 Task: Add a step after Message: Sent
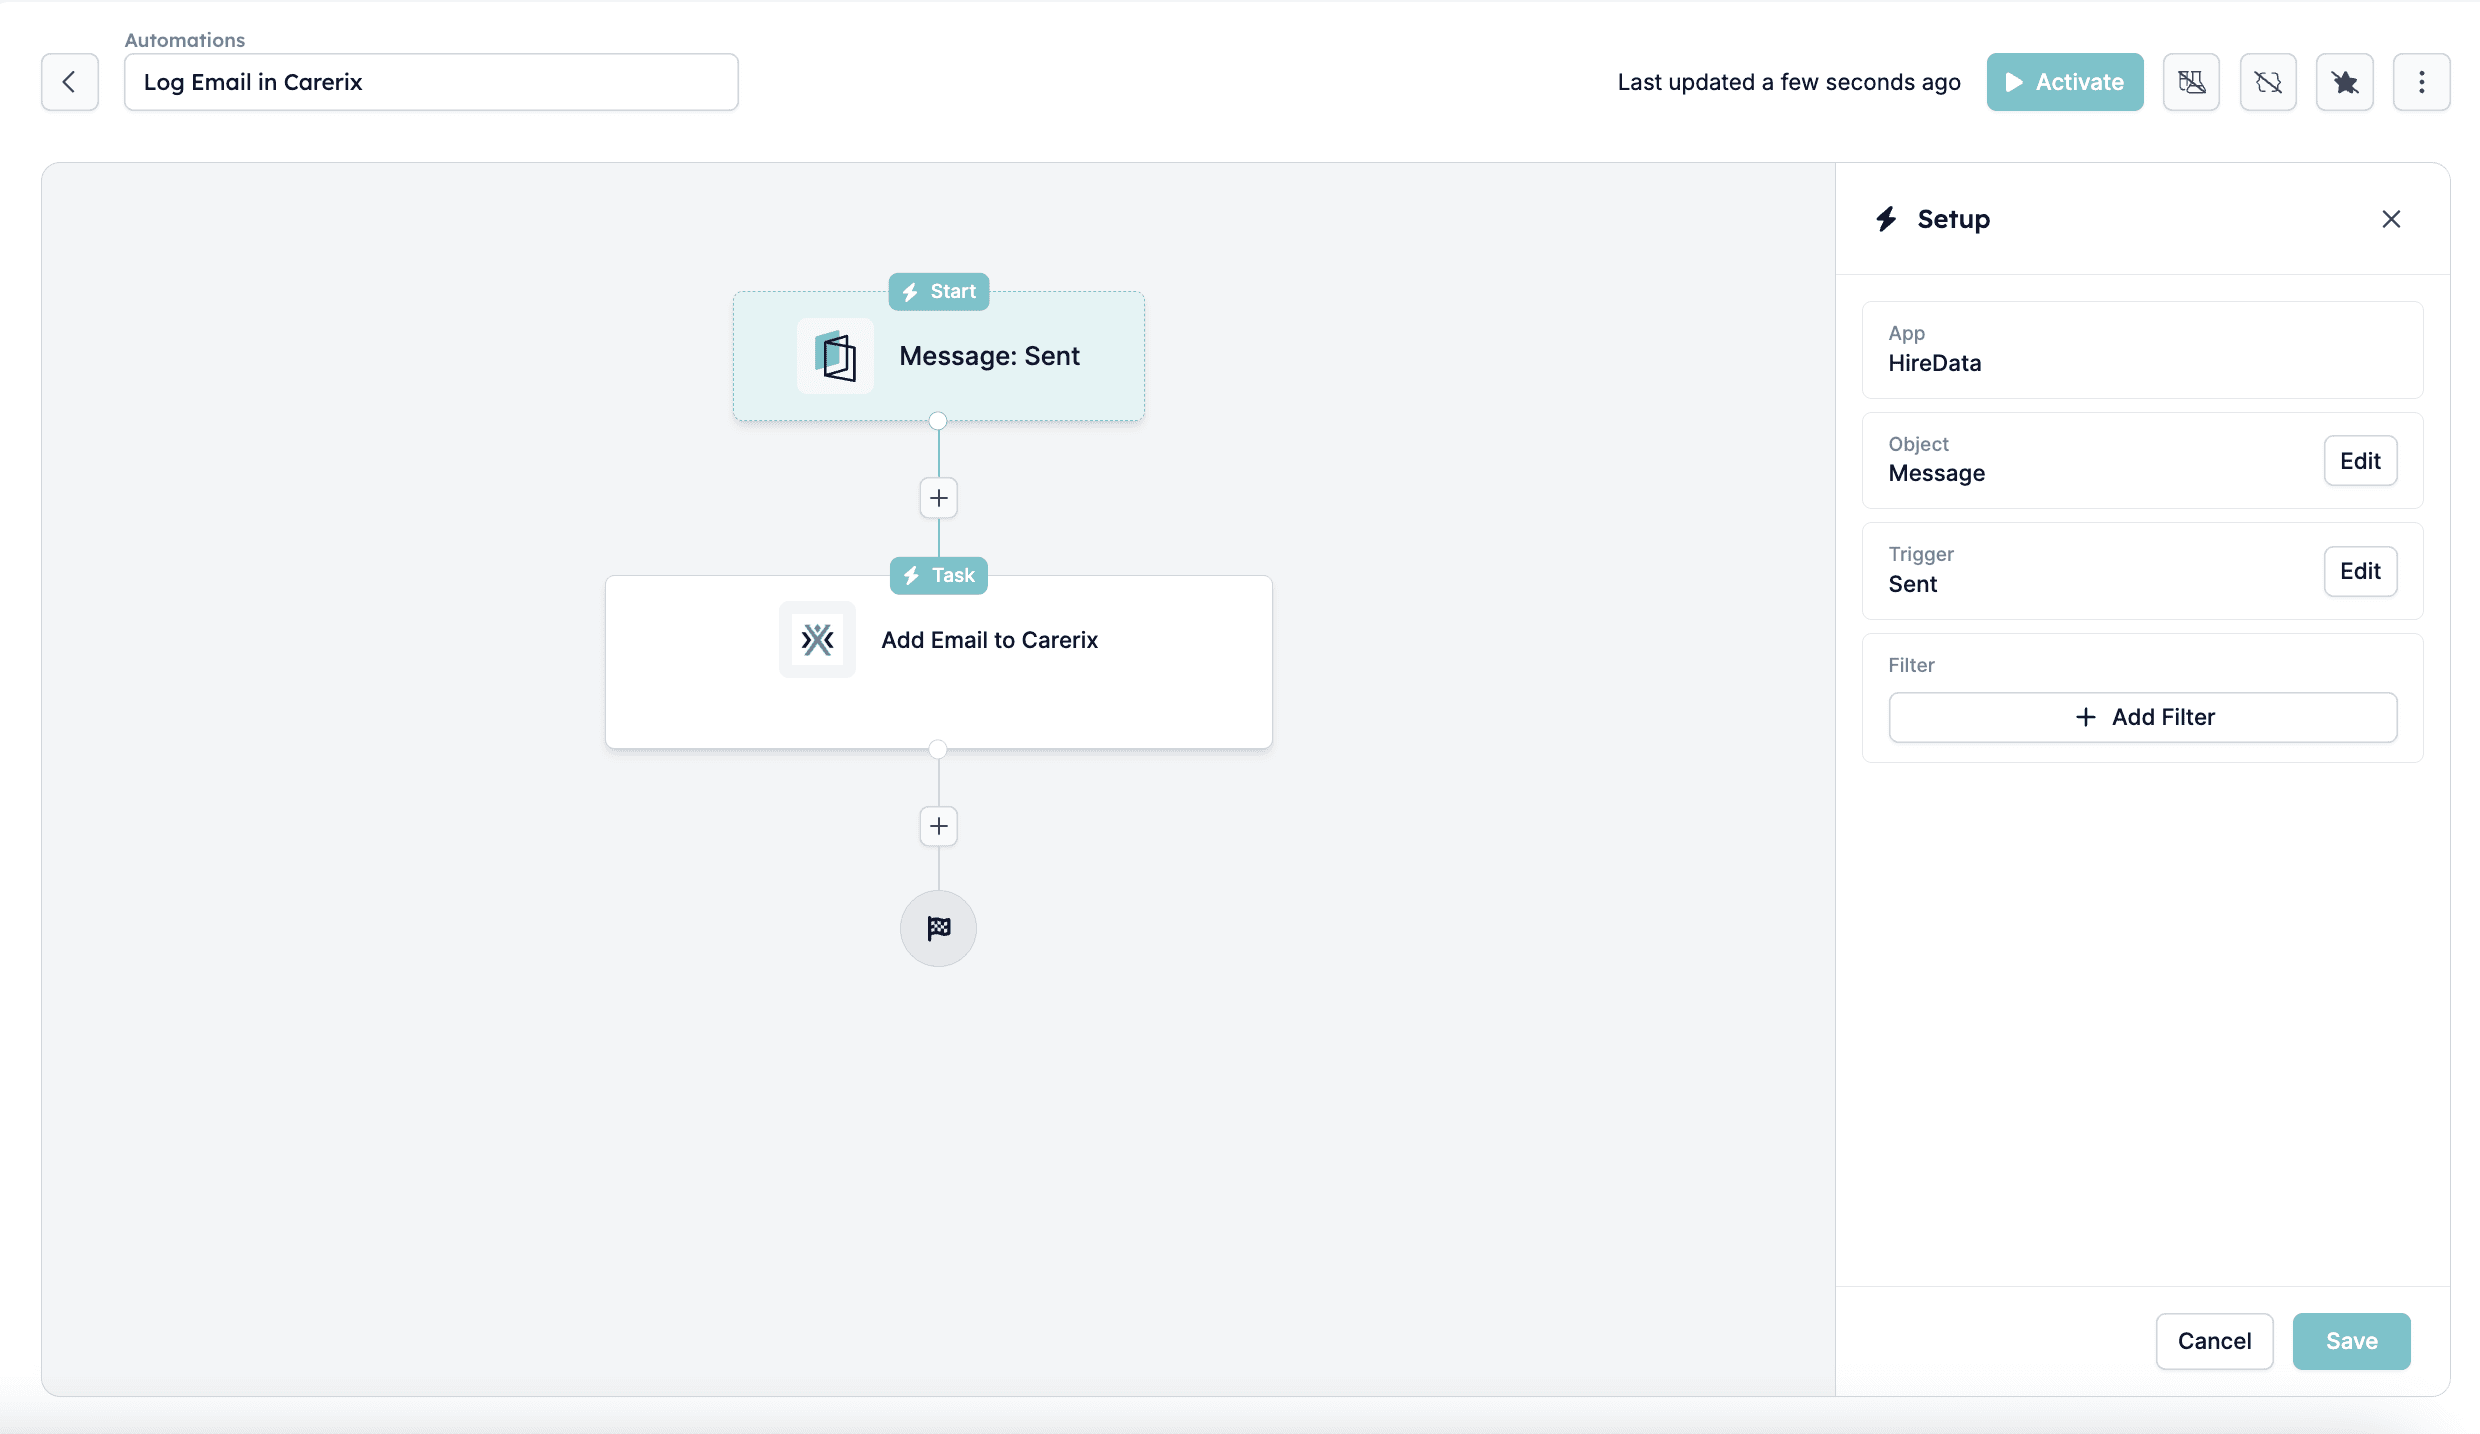(938, 498)
